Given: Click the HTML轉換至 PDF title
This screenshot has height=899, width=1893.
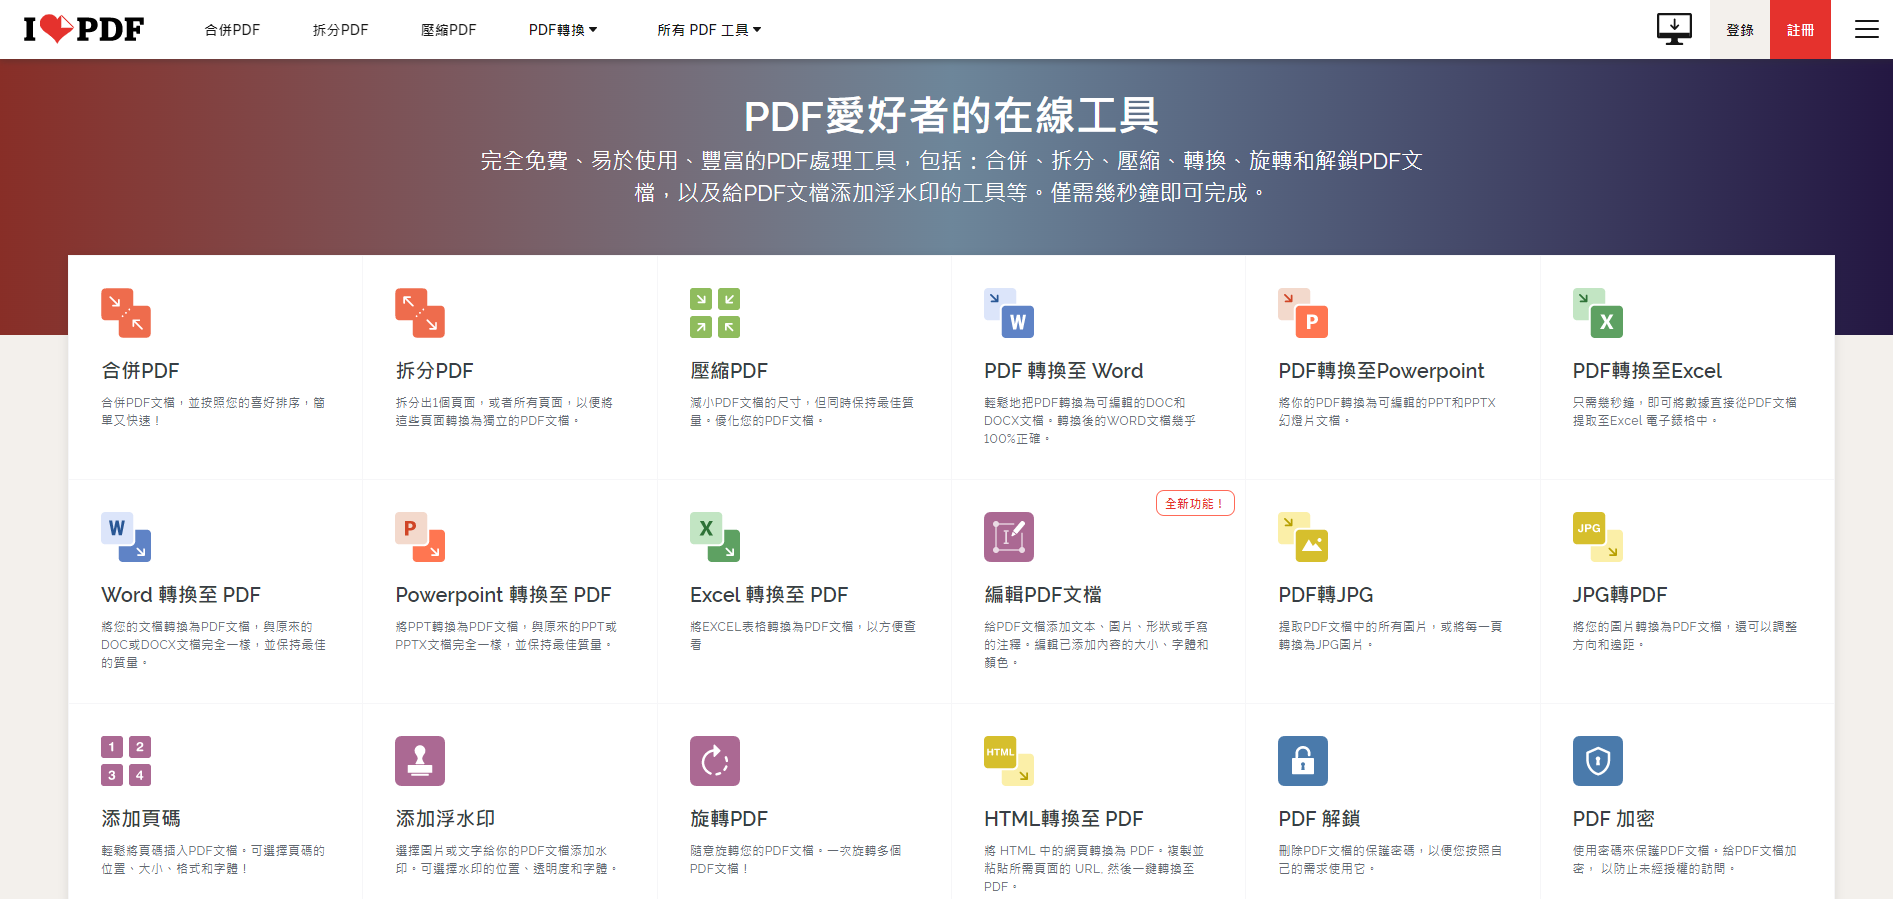Looking at the screenshot, I should click(1063, 819).
